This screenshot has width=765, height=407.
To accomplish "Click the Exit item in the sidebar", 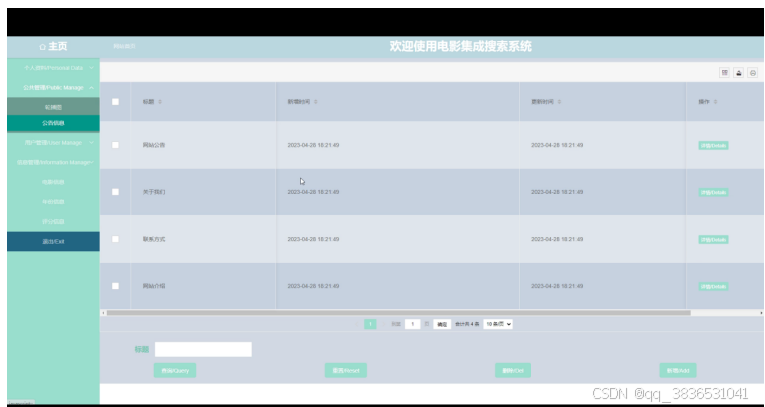I will [53, 242].
